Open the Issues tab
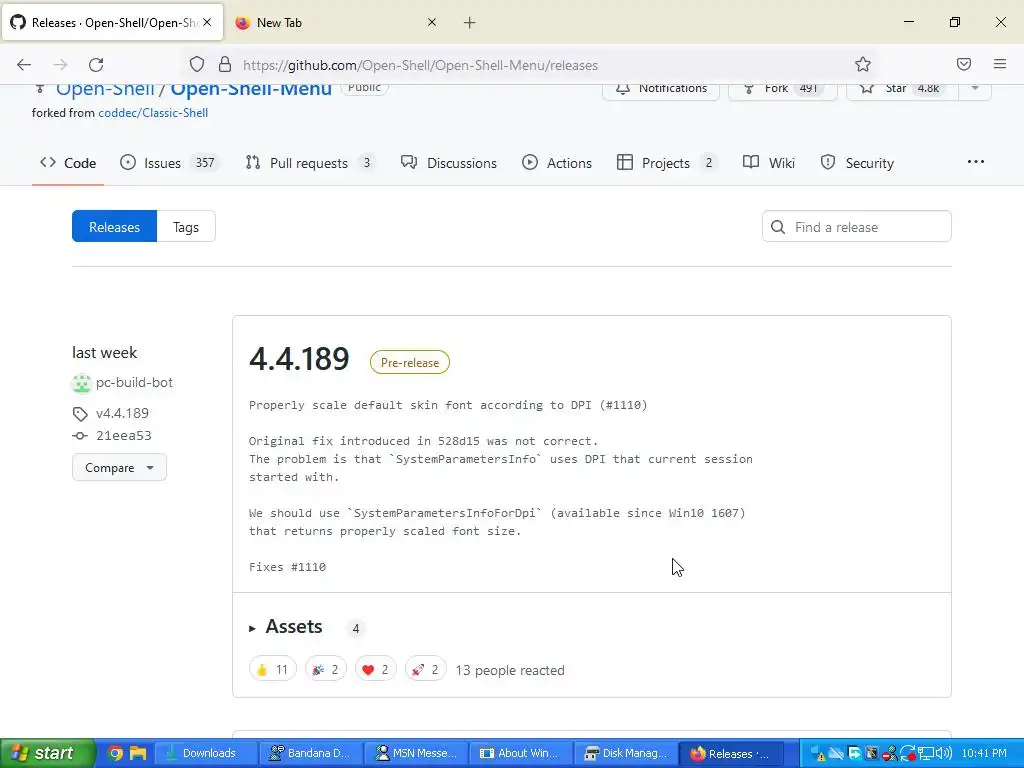The width and height of the screenshot is (1024, 768). [x=170, y=163]
